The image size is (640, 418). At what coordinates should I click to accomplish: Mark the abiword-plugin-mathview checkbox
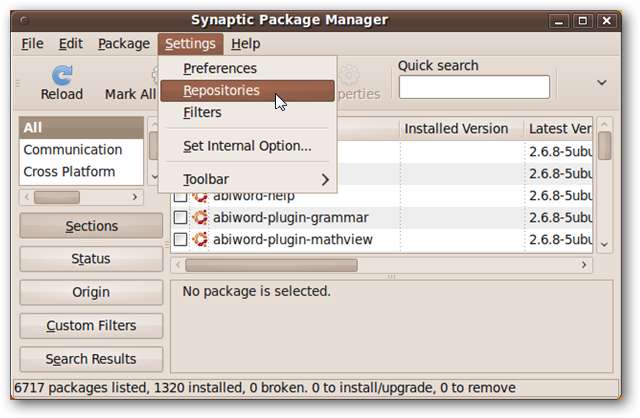(180, 239)
